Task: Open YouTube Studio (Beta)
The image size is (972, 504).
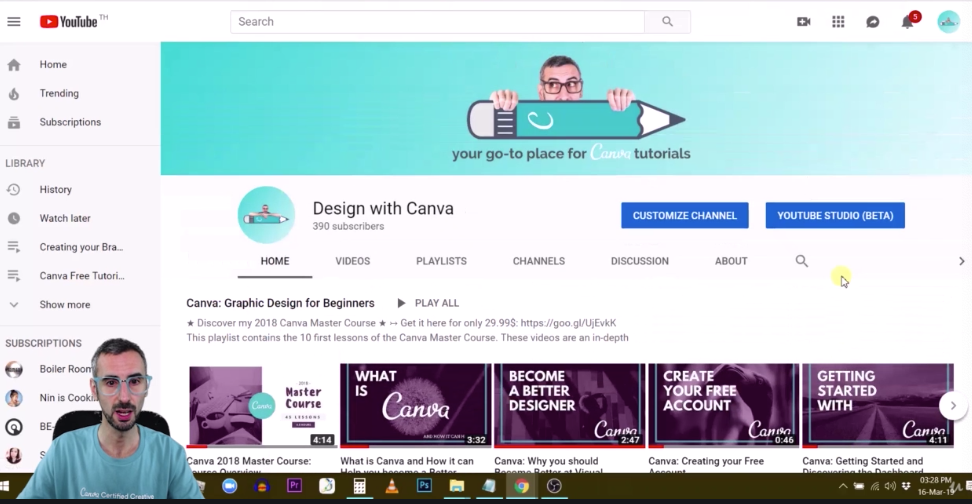Action: click(x=835, y=215)
